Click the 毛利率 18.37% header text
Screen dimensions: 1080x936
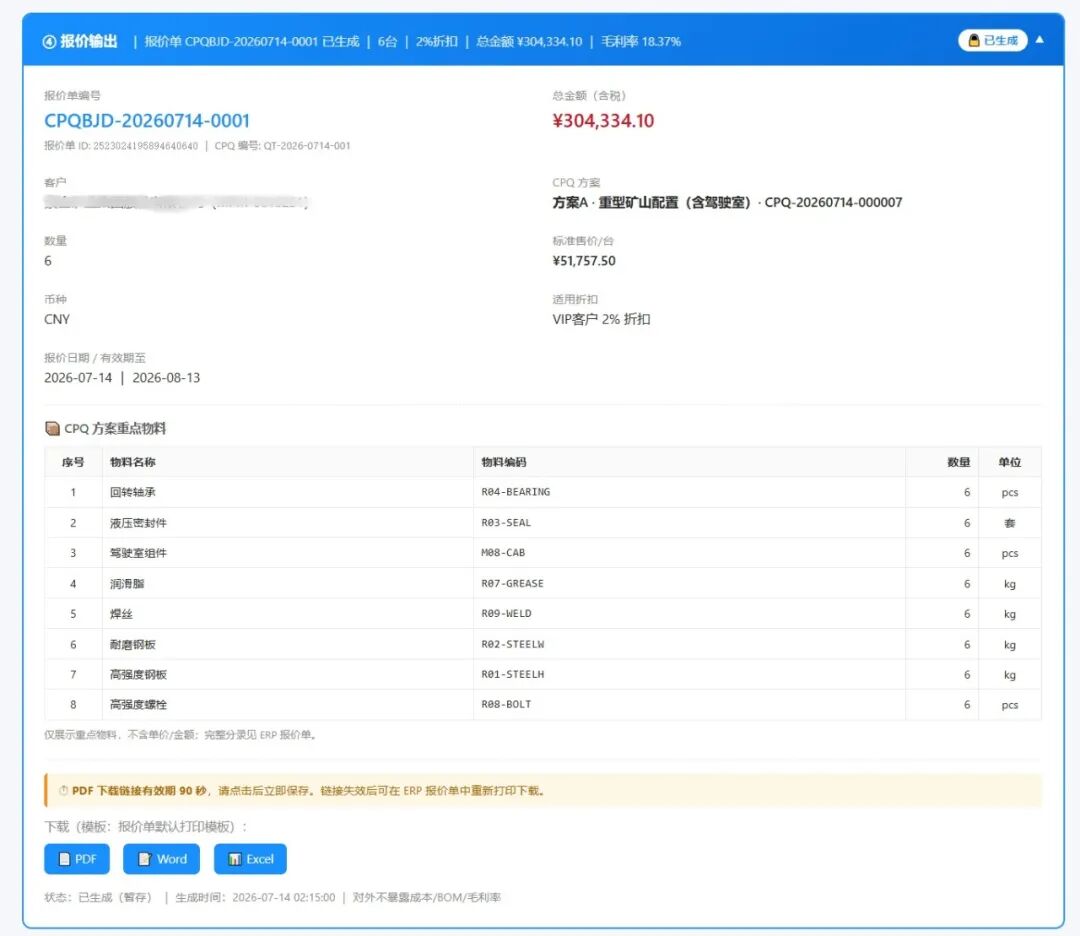(x=641, y=41)
